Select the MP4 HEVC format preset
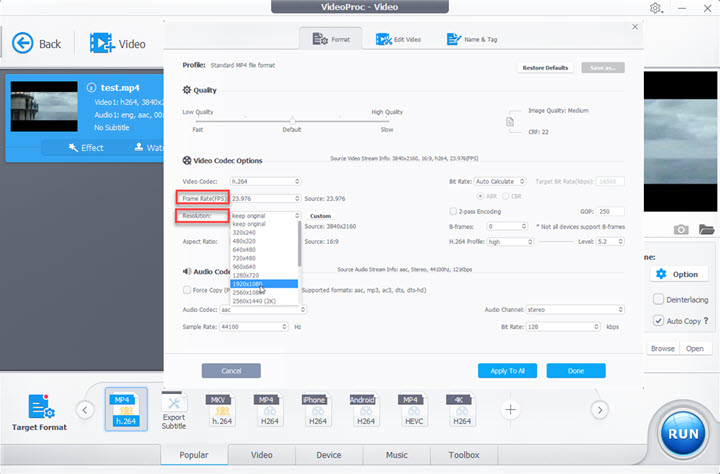 point(414,410)
